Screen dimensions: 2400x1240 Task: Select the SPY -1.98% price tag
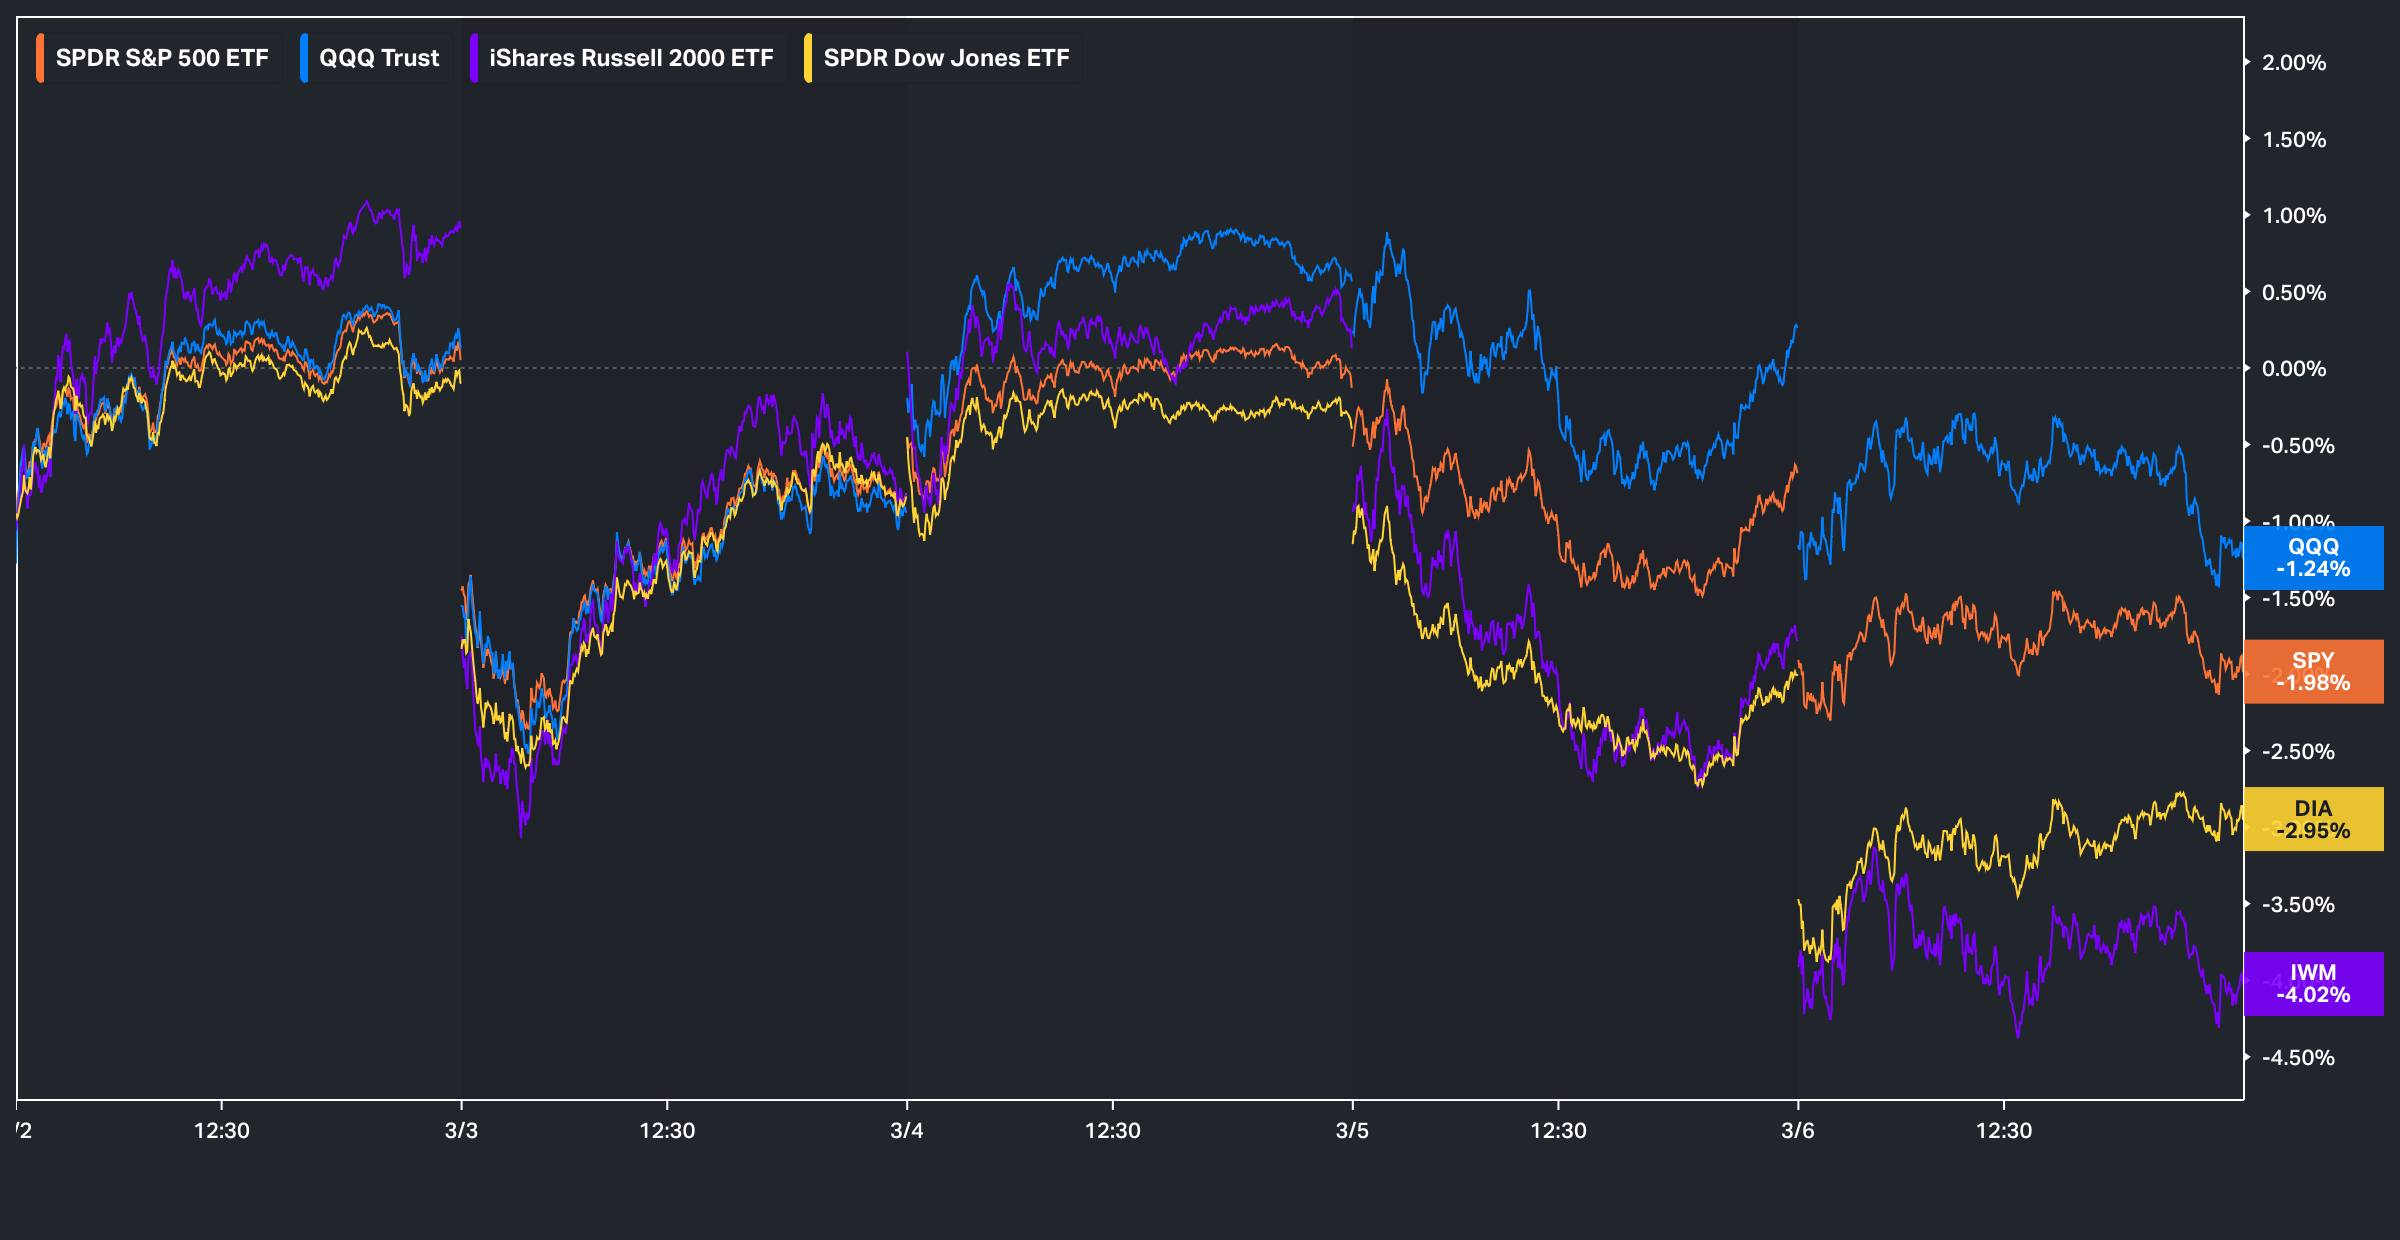[x=2313, y=672]
